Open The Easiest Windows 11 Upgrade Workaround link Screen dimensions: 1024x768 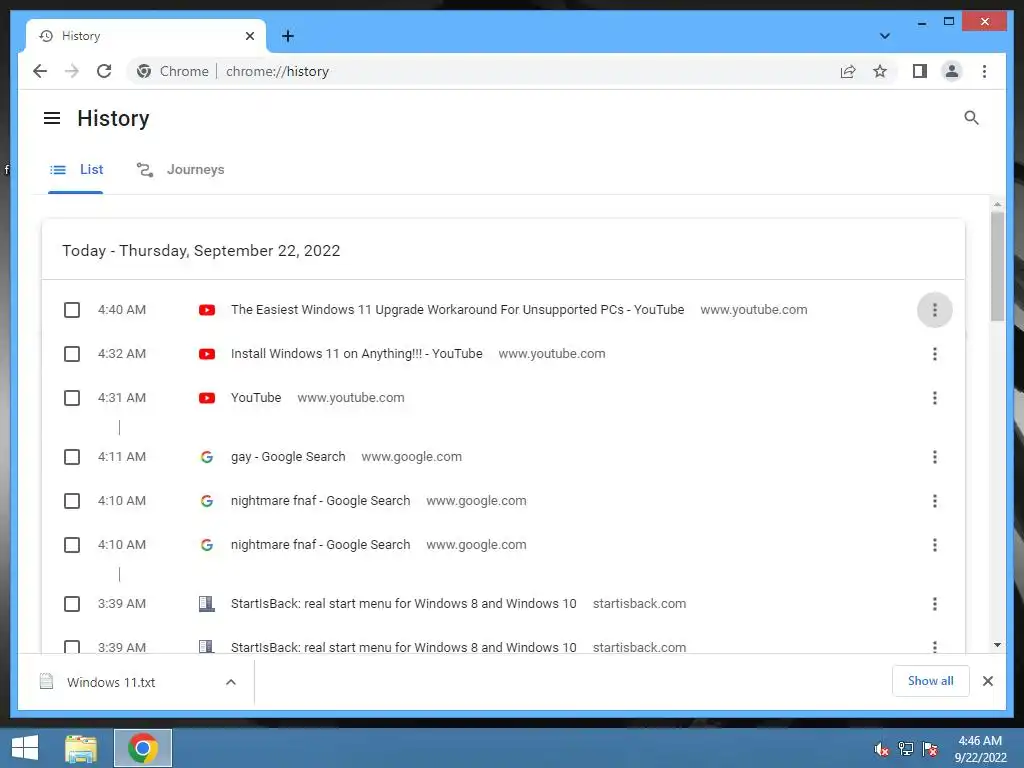[457, 310]
